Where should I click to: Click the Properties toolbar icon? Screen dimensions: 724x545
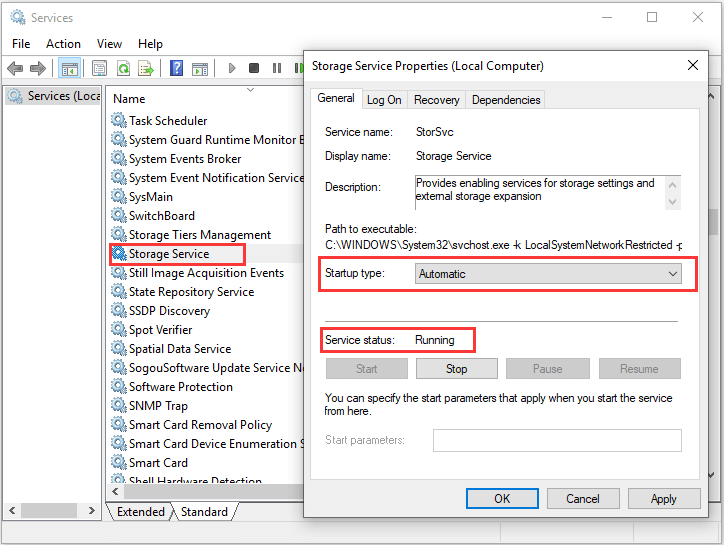click(x=99, y=68)
